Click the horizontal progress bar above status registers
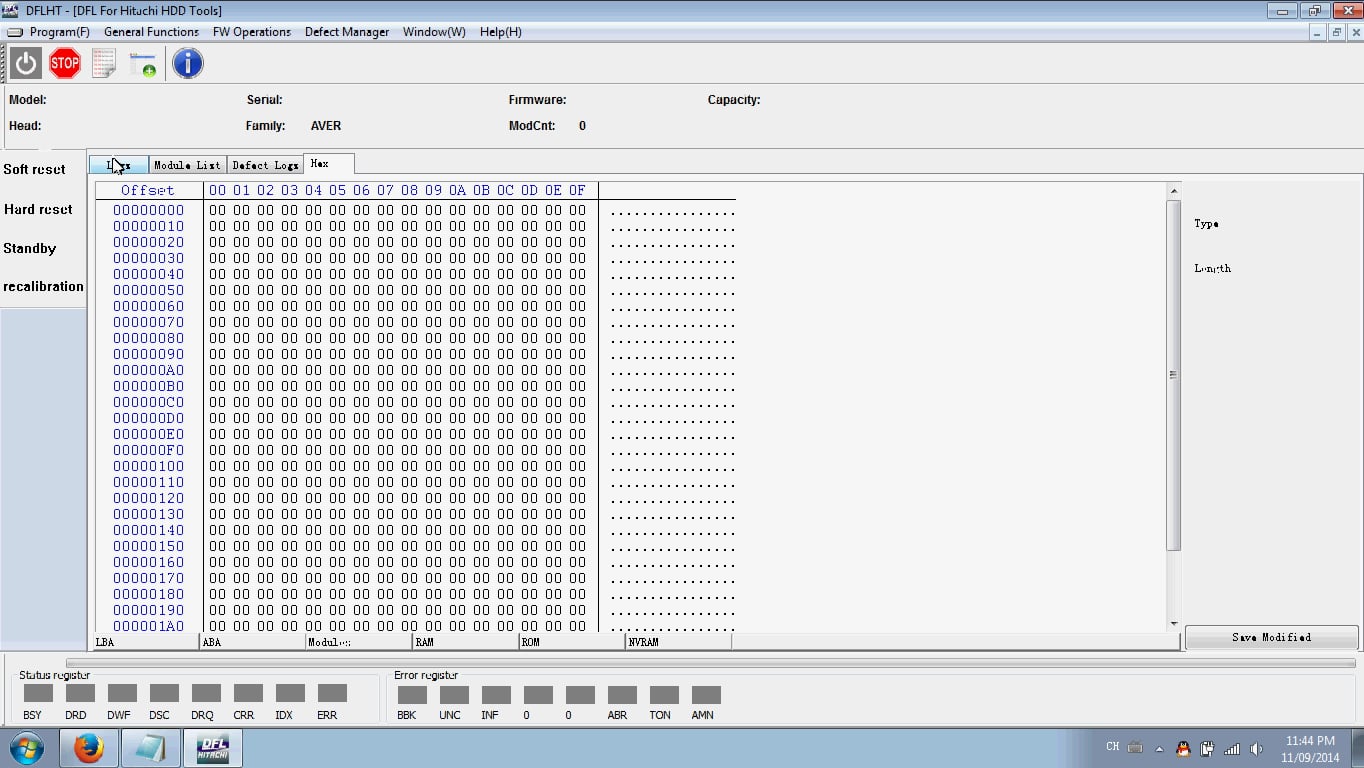Viewport: 1364px width, 768px height. (710, 663)
